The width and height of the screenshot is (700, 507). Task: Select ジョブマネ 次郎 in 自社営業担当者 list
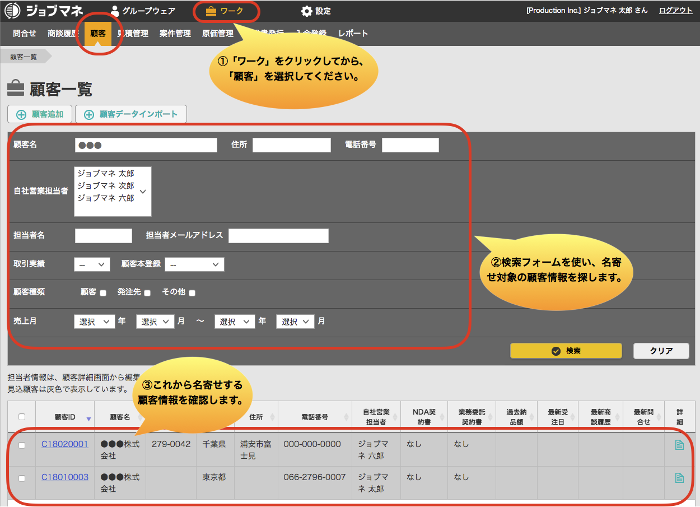(106, 186)
